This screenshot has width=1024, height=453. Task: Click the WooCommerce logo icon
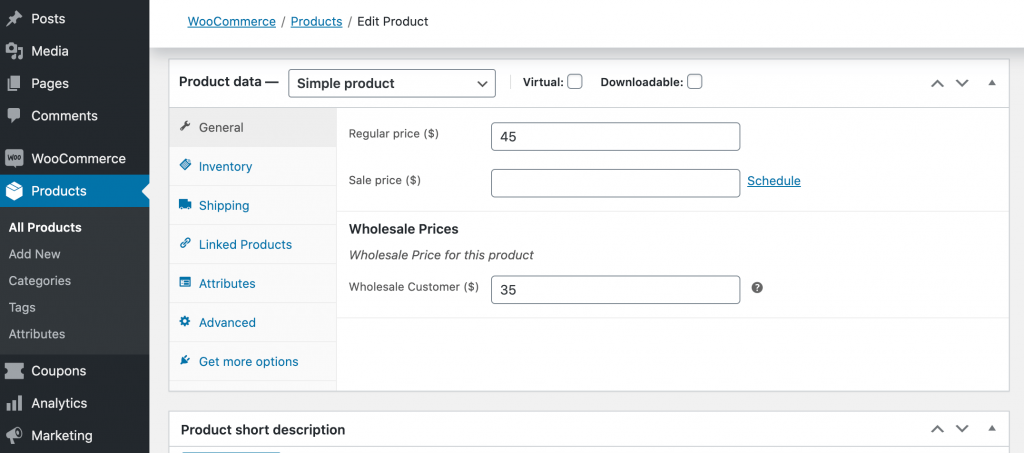coord(14,159)
